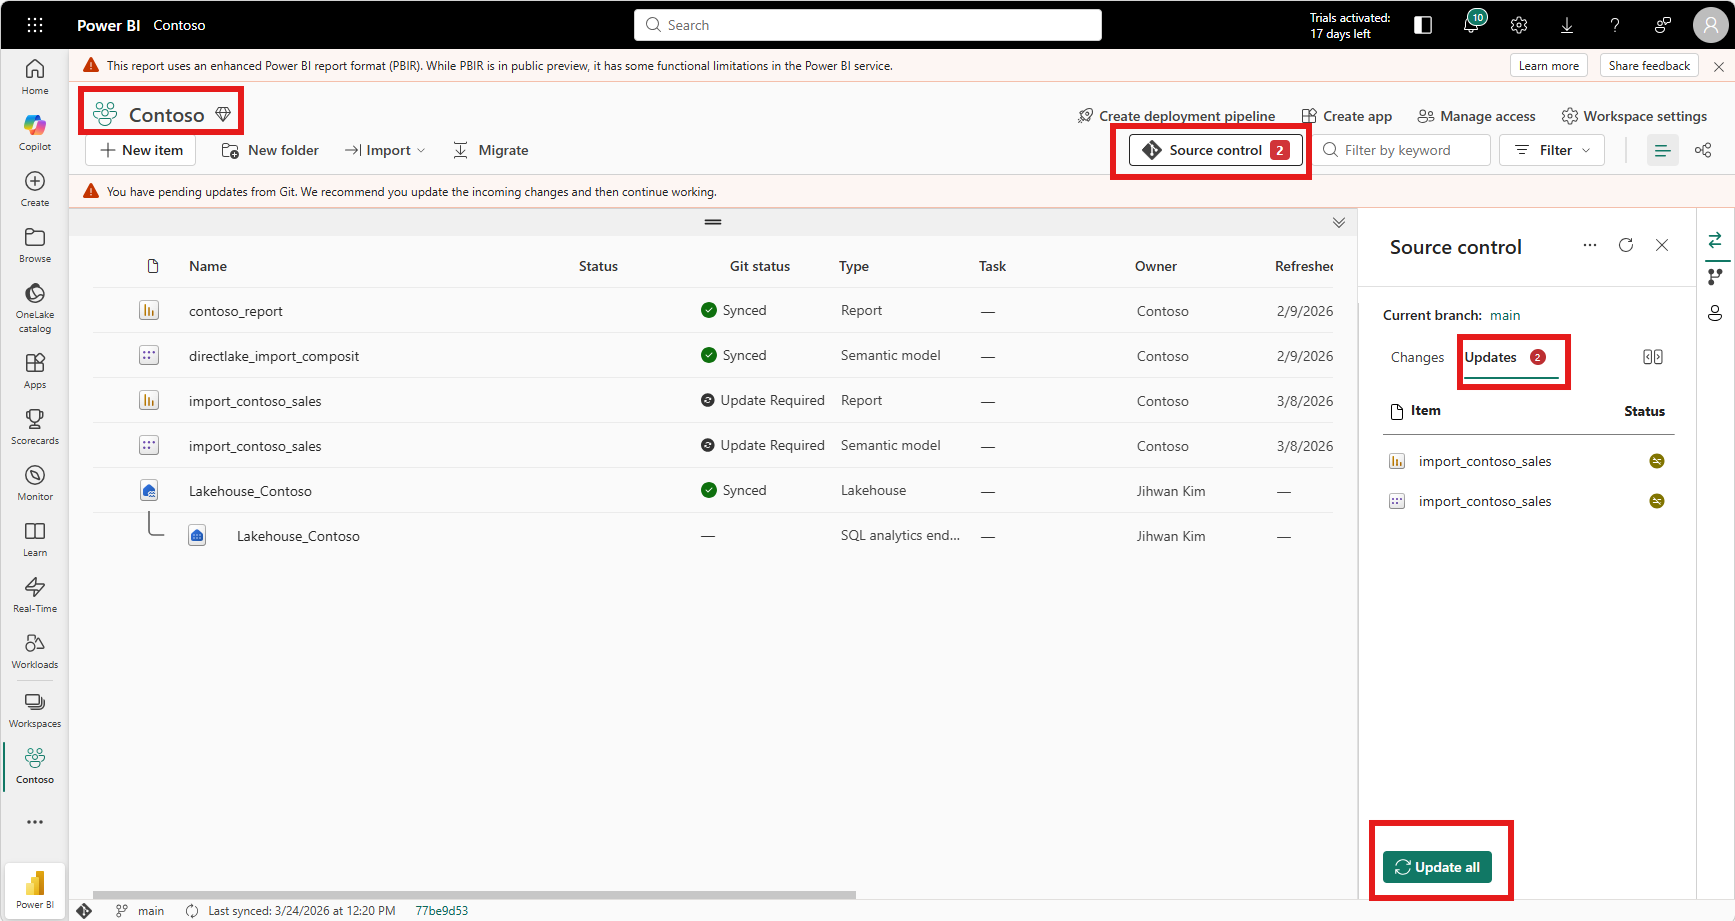The width and height of the screenshot is (1735, 921).
Task: Open the Contoso workspace diamond icon
Action: (223, 114)
